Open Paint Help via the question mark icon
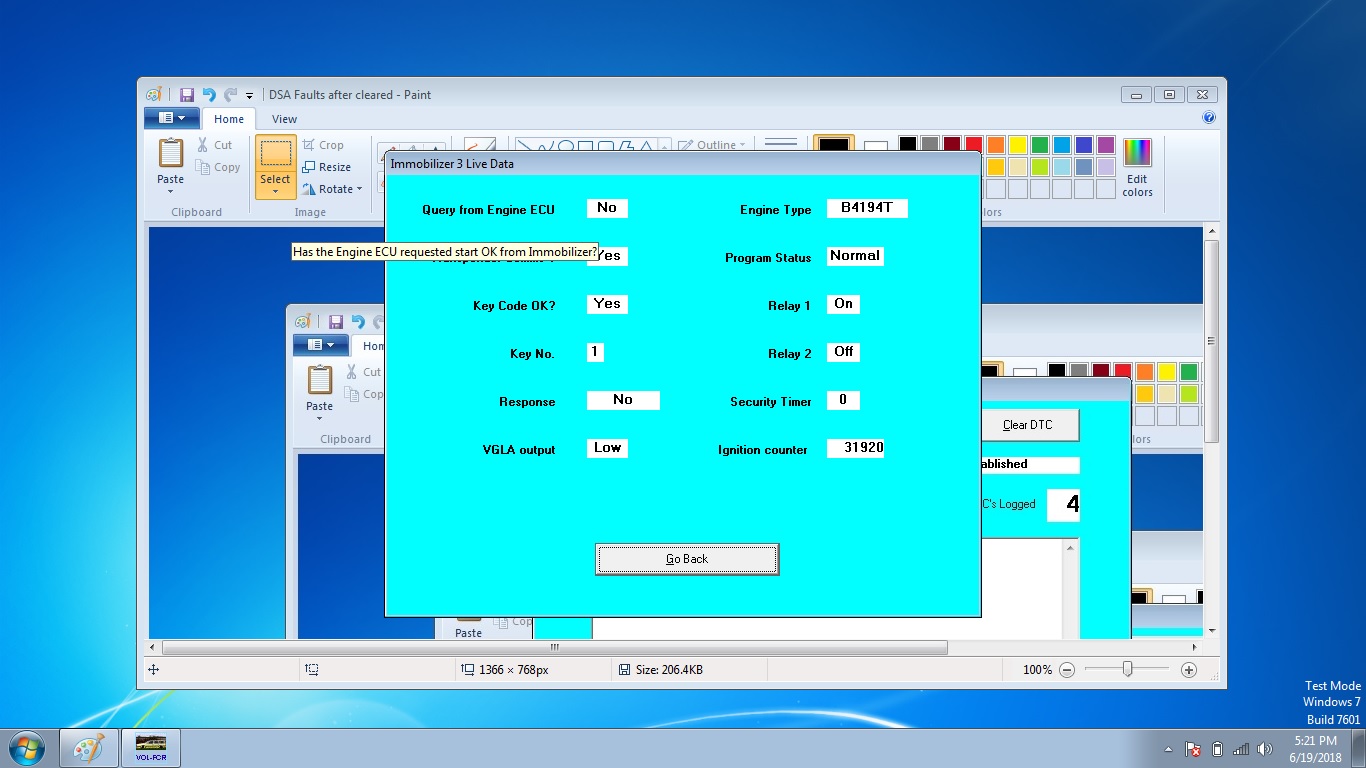The height and width of the screenshot is (768, 1366). [1208, 118]
